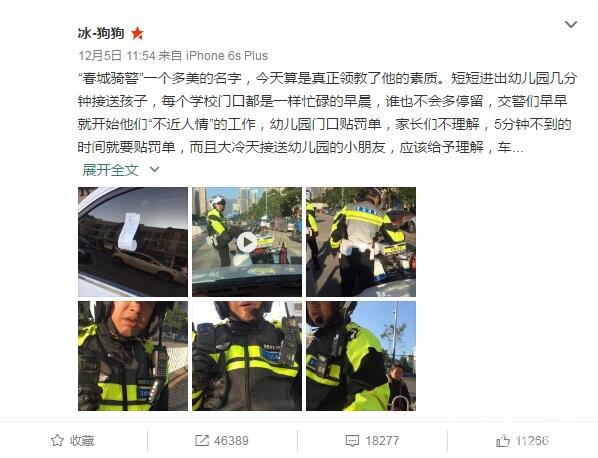Click the 12月5日 11:54 timestamp
598x458 pixels.
tap(117, 56)
